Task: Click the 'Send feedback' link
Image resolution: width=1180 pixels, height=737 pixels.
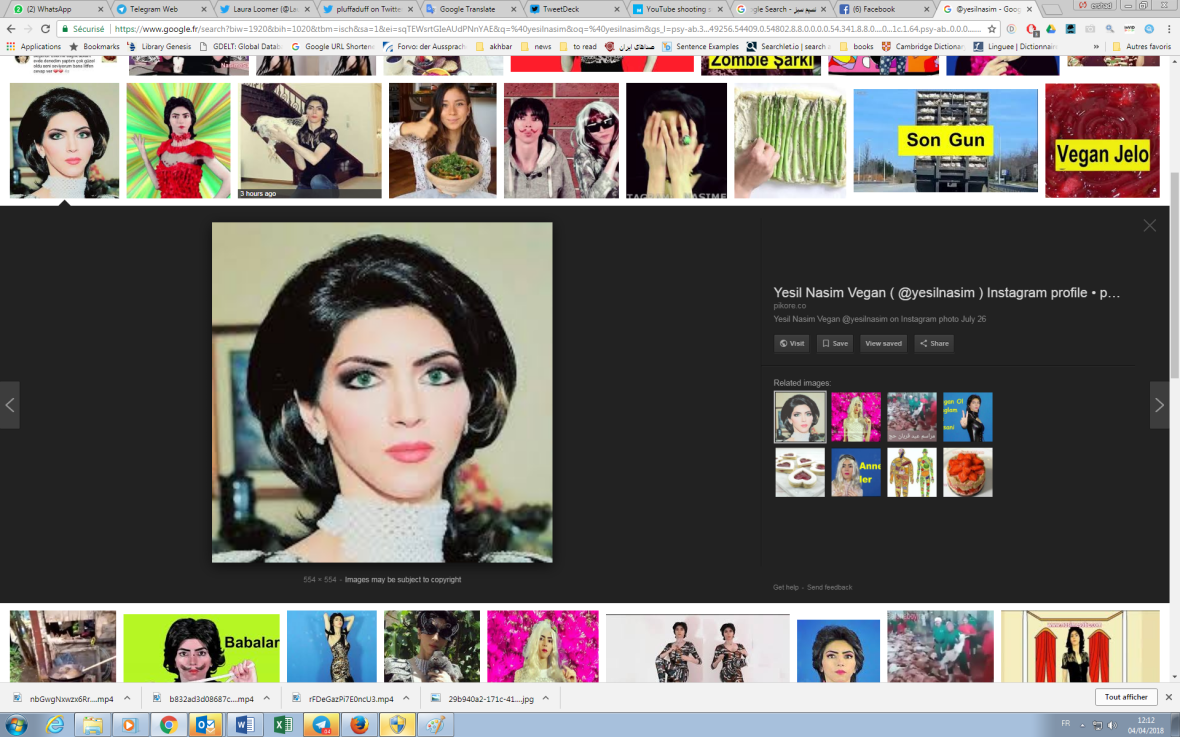Action: tap(829, 587)
